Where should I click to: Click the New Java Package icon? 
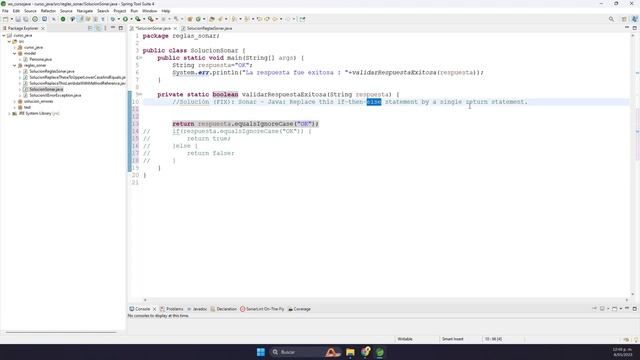point(190,19)
